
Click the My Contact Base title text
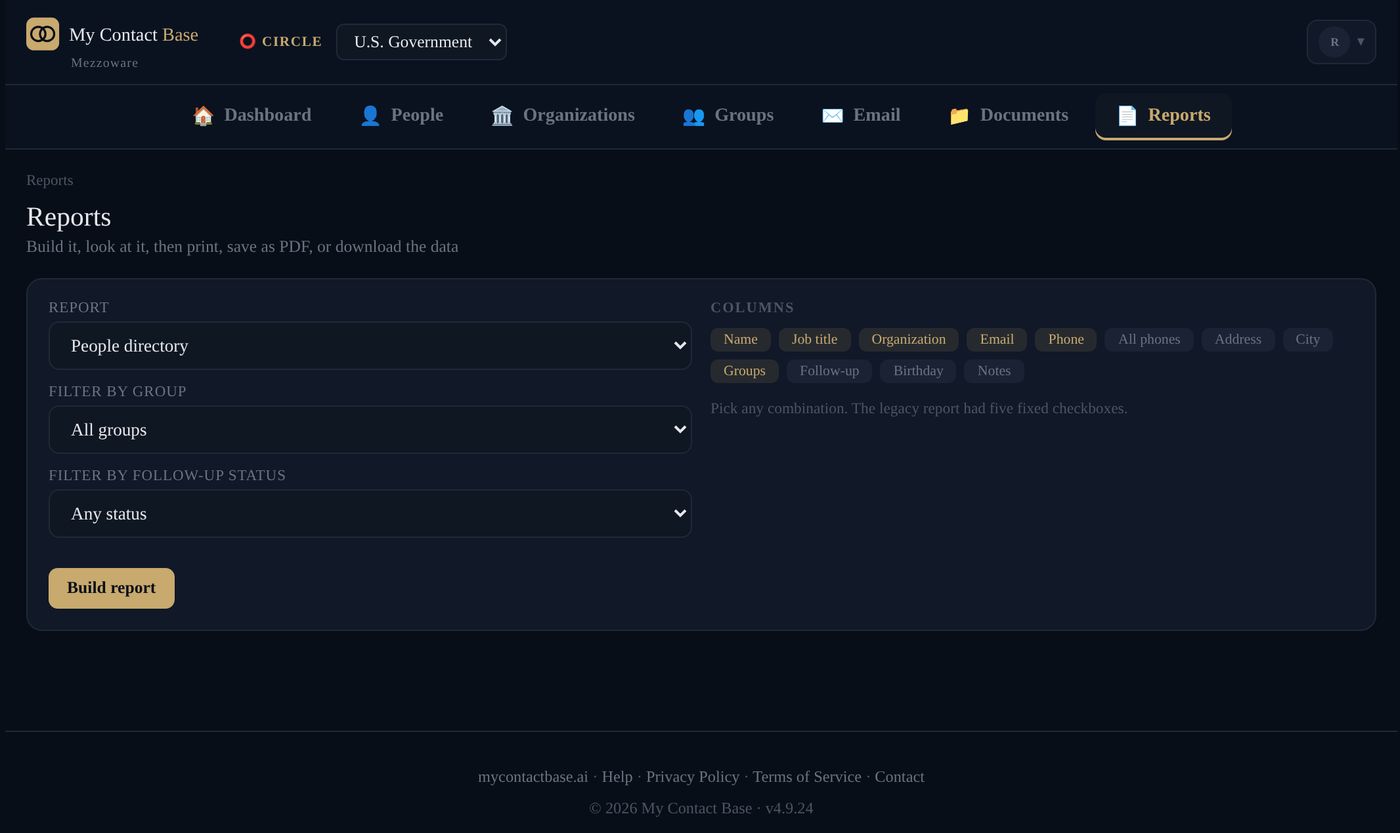pyautogui.click(x=134, y=35)
